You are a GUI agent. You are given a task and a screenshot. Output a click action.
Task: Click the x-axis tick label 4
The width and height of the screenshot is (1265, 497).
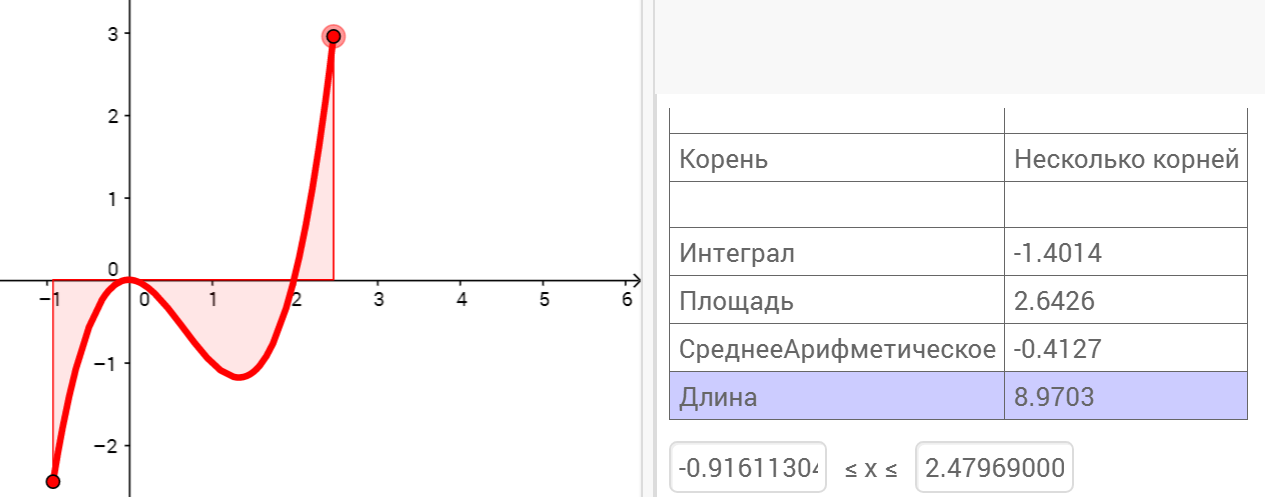coord(461,300)
